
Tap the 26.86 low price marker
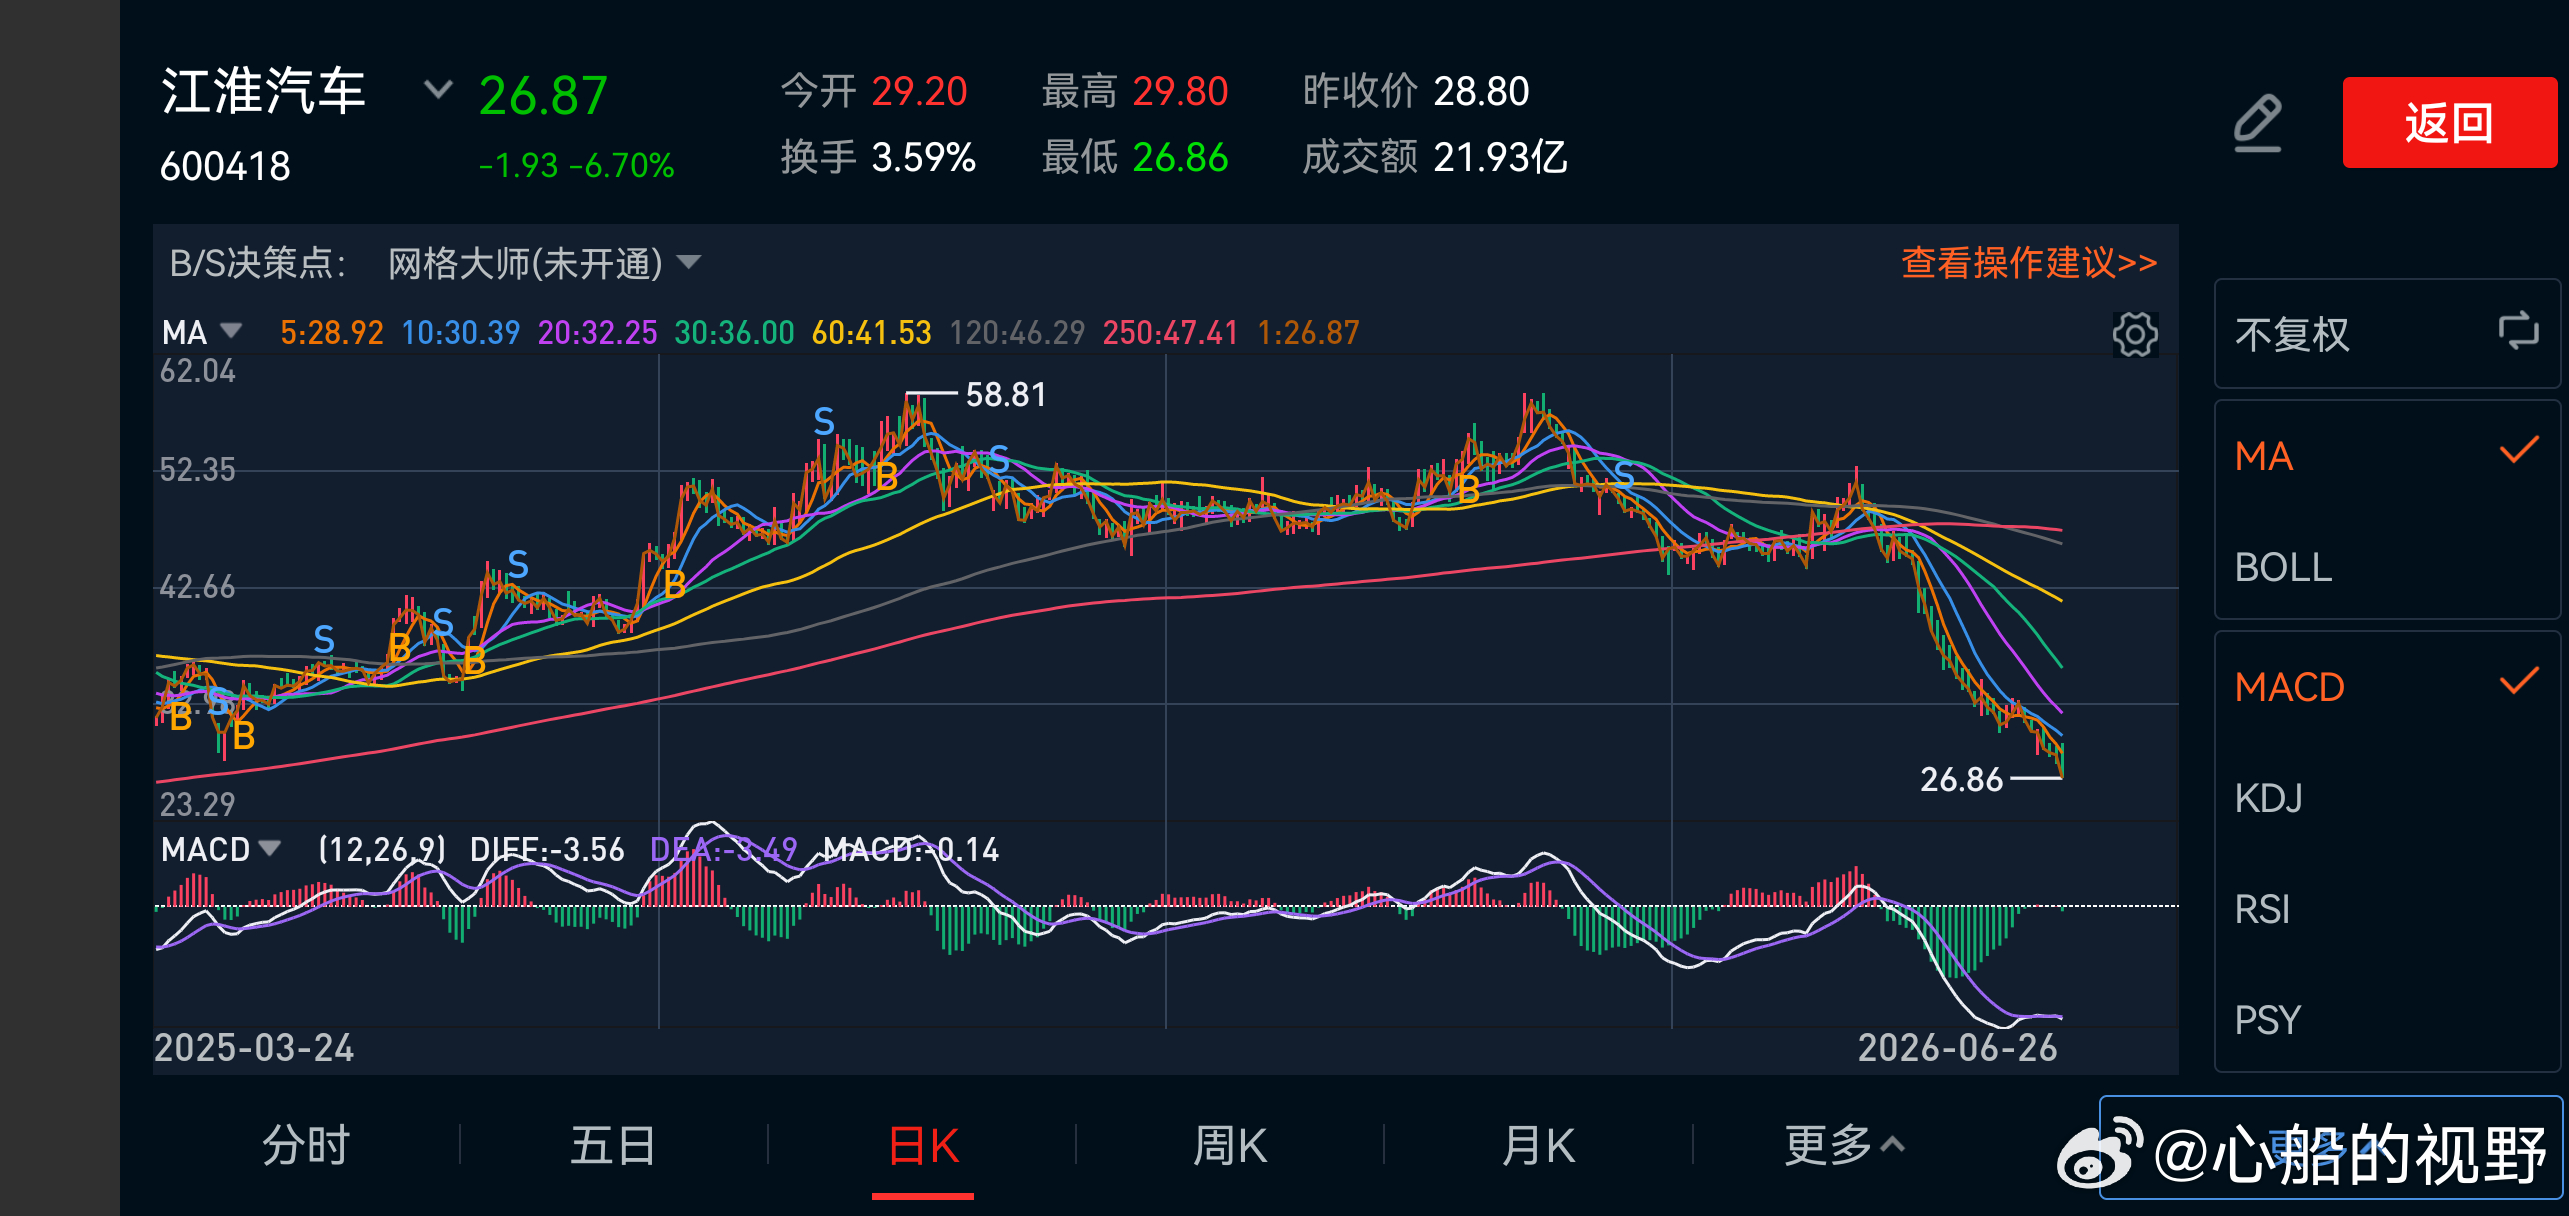pyautogui.click(x=1962, y=779)
